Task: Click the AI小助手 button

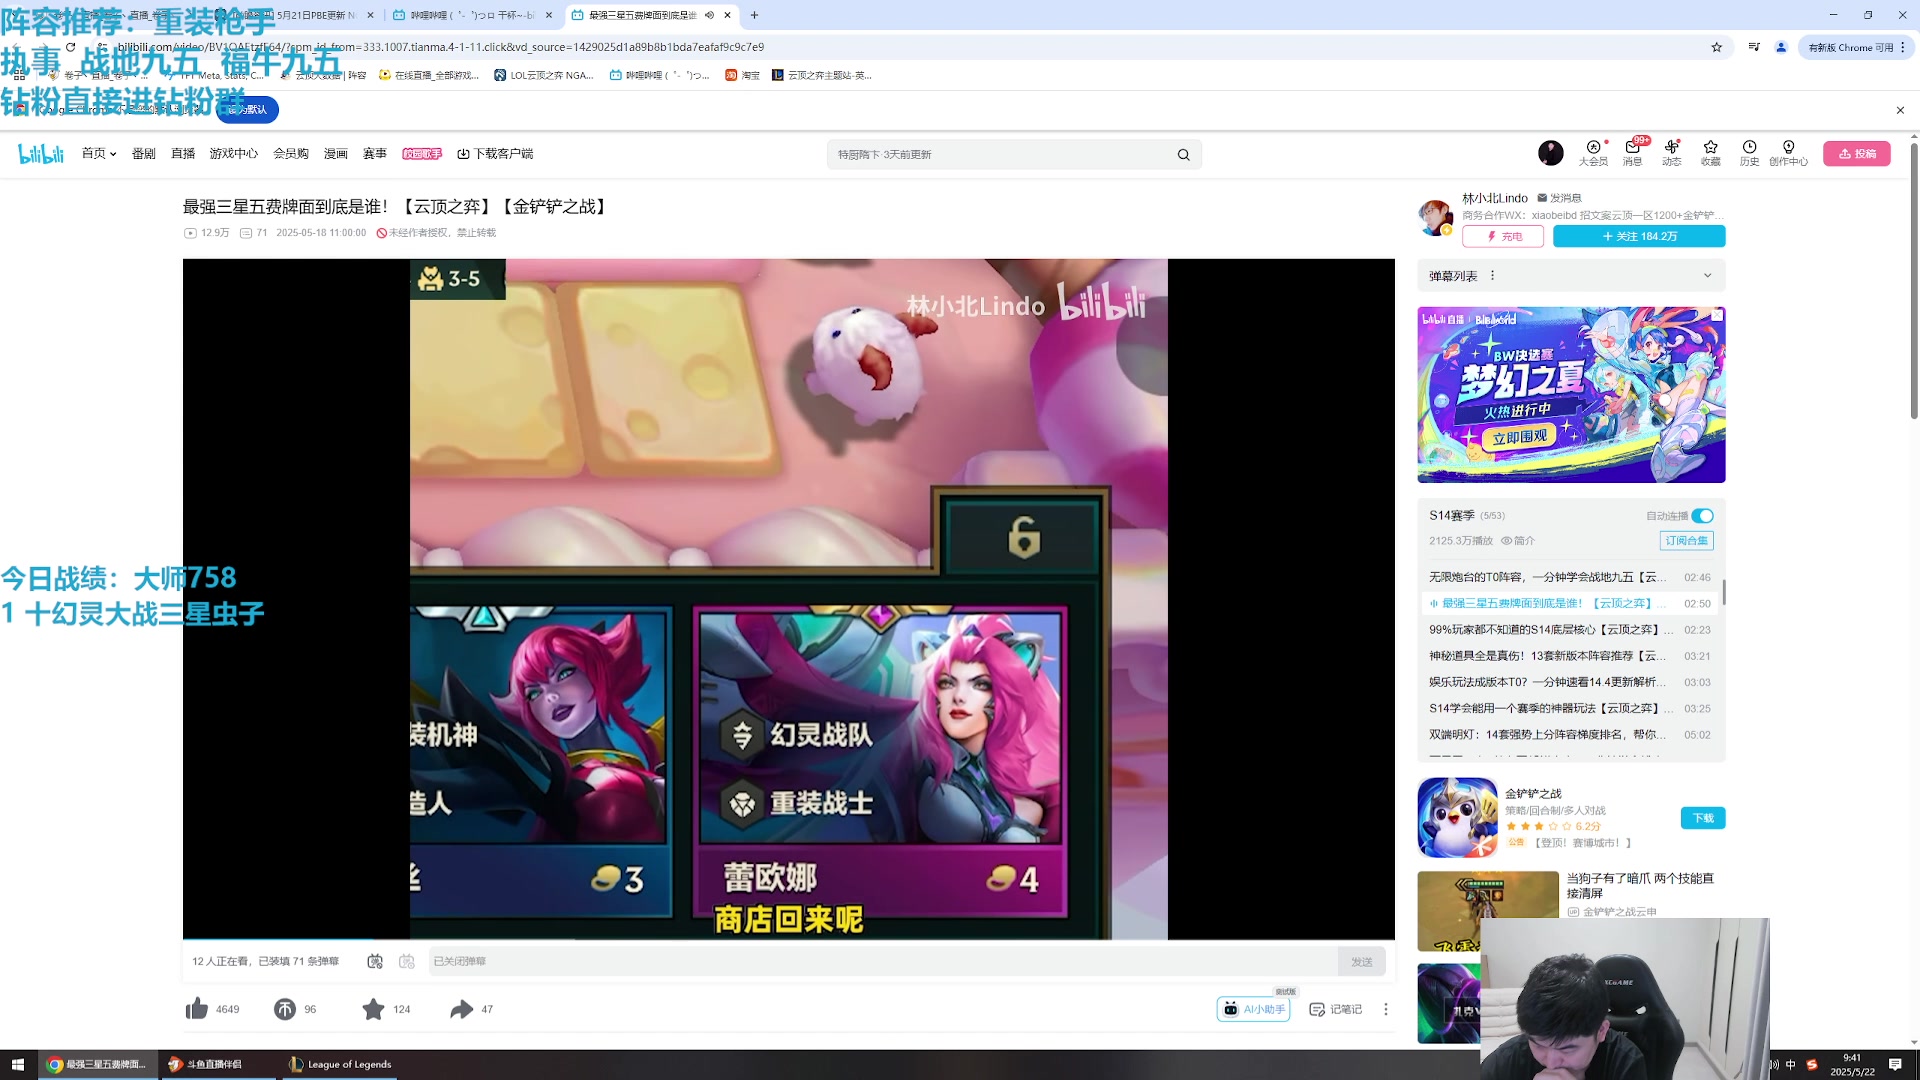Action: (x=1253, y=1009)
